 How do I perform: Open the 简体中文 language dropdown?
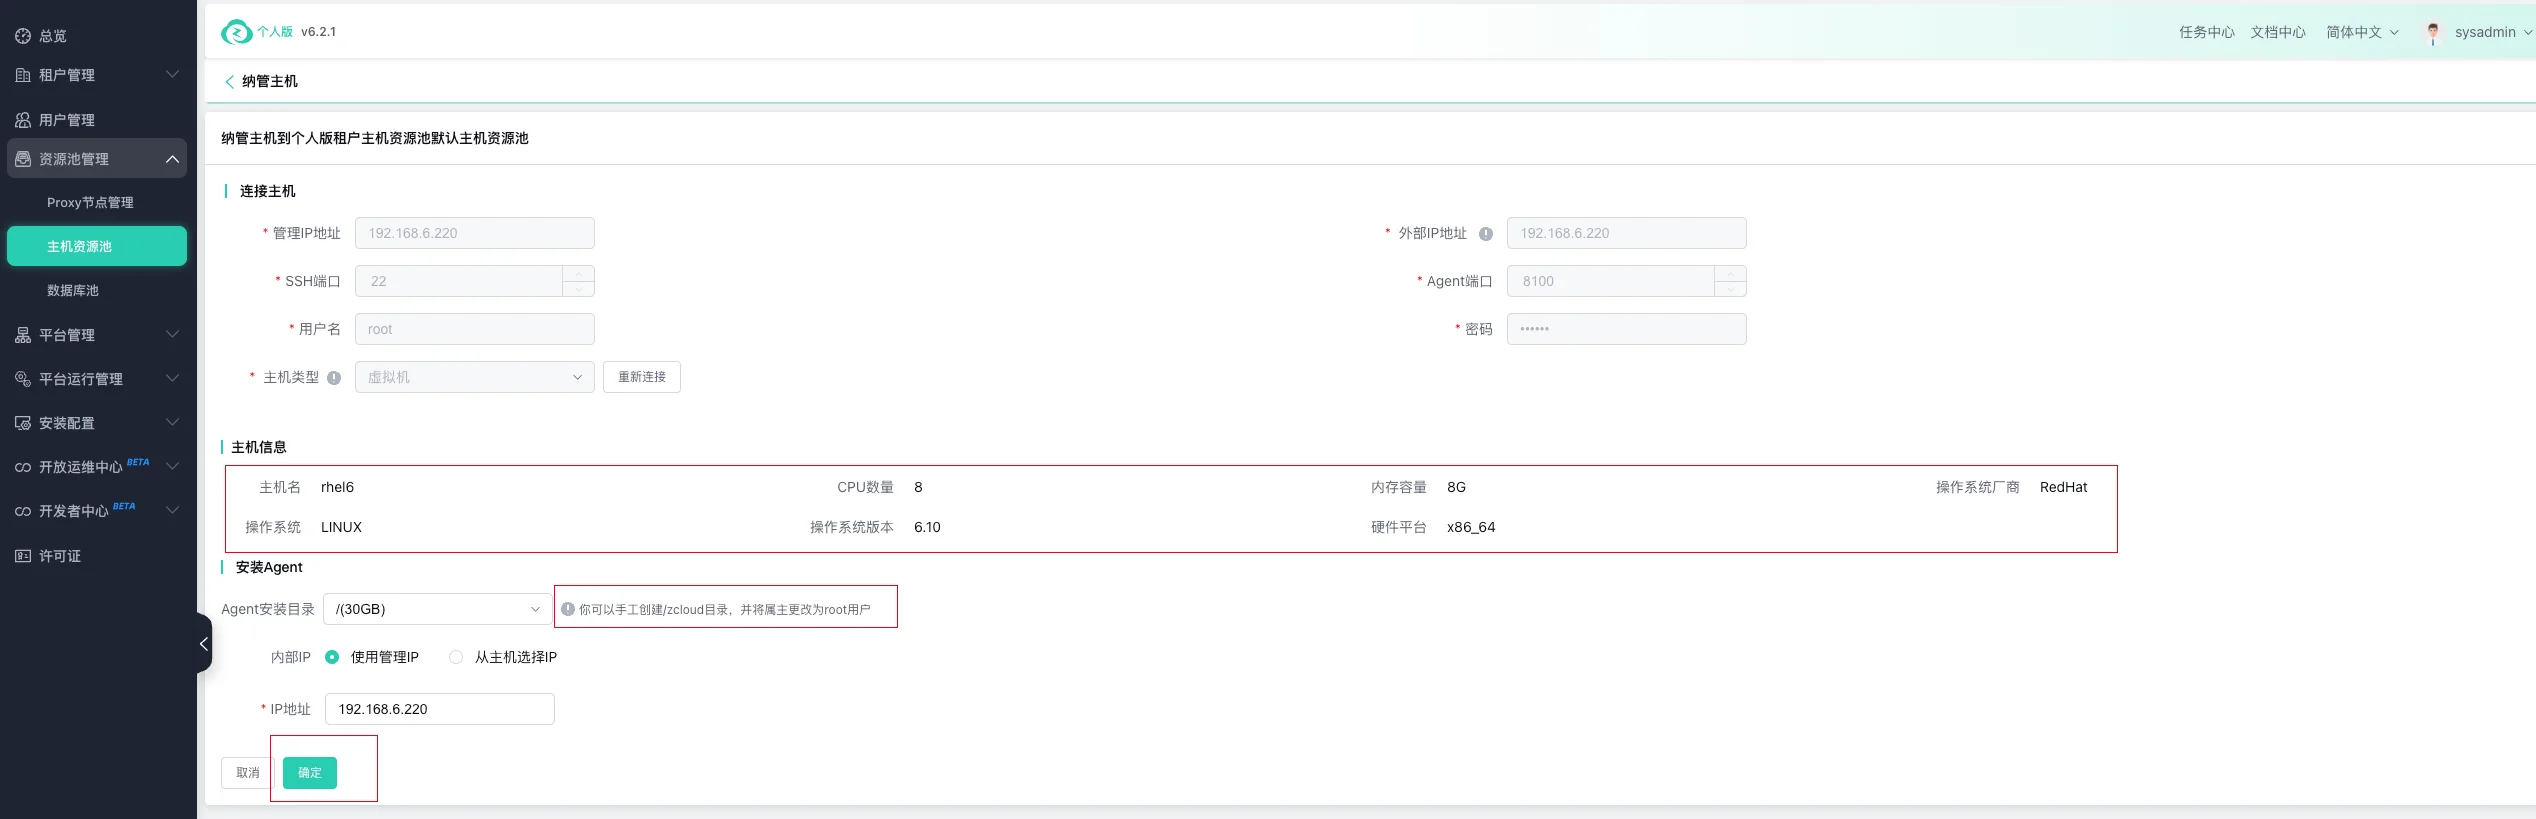(2361, 33)
